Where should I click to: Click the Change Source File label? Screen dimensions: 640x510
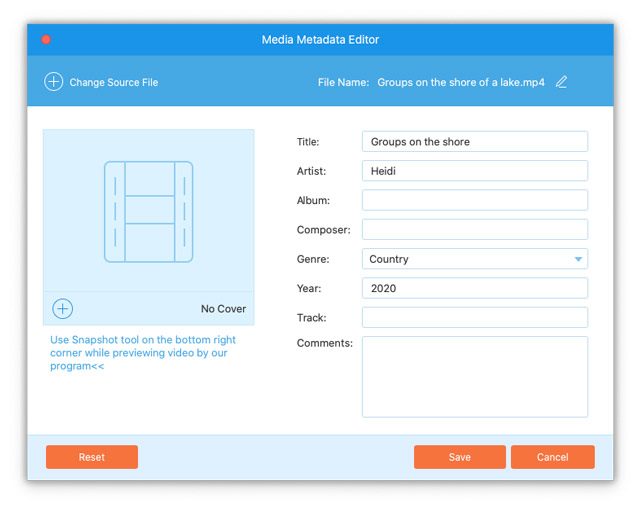113,82
